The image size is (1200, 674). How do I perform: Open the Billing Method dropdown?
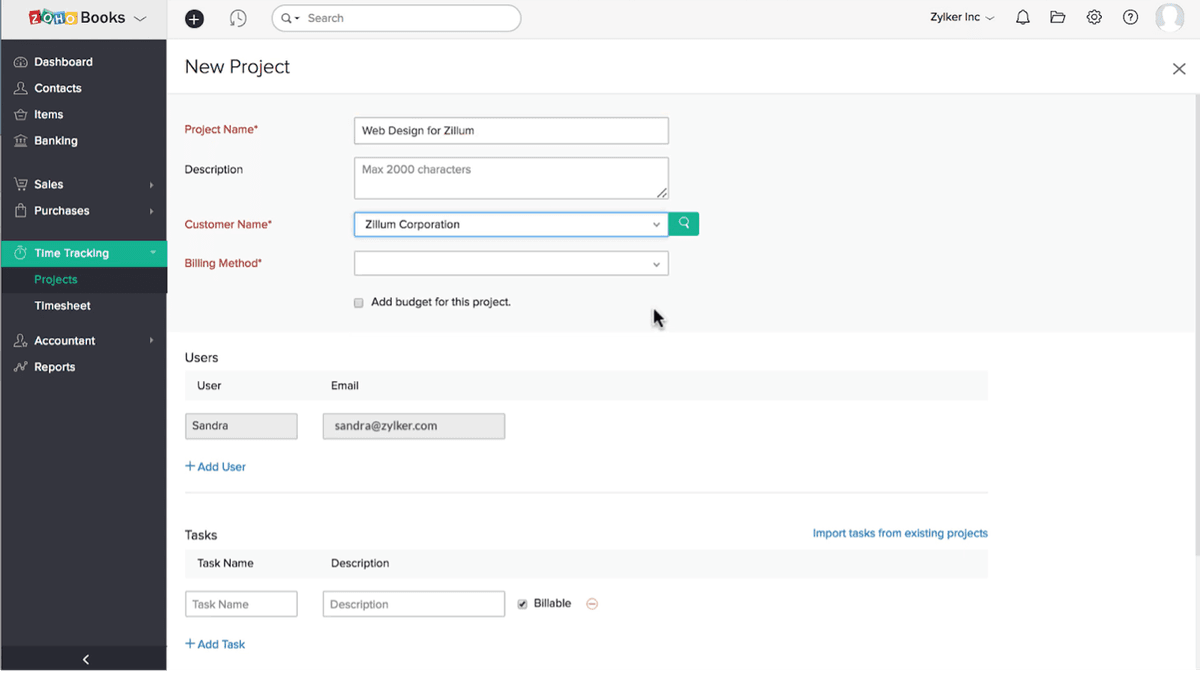[510, 264]
